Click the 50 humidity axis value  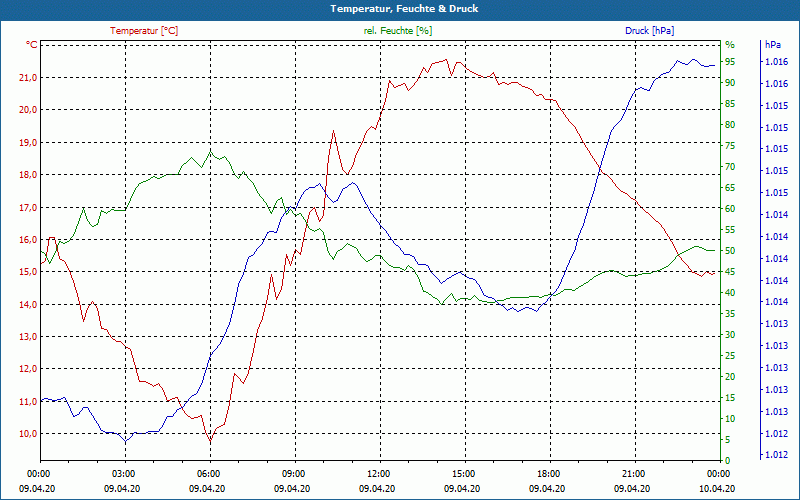[x=730, y=251]
